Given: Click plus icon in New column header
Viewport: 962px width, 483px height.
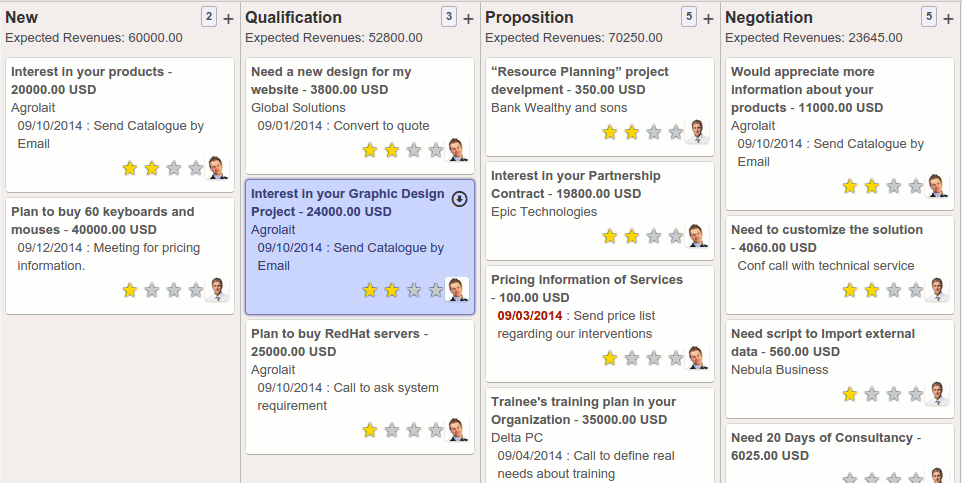Looking at the screenshot, I should (228, 18).
